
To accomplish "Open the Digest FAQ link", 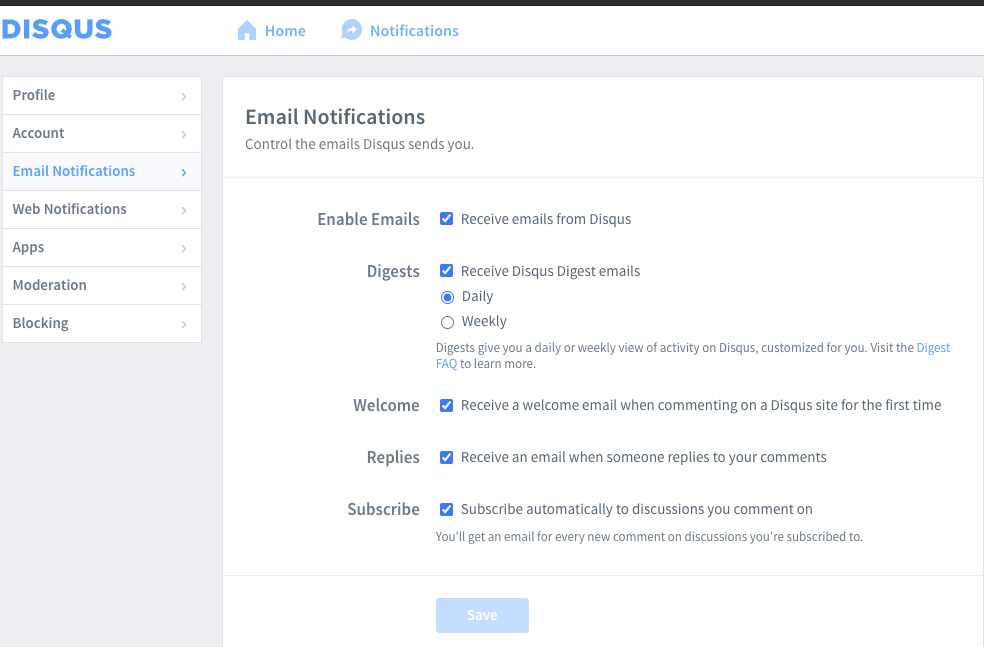I will [933, 348].
